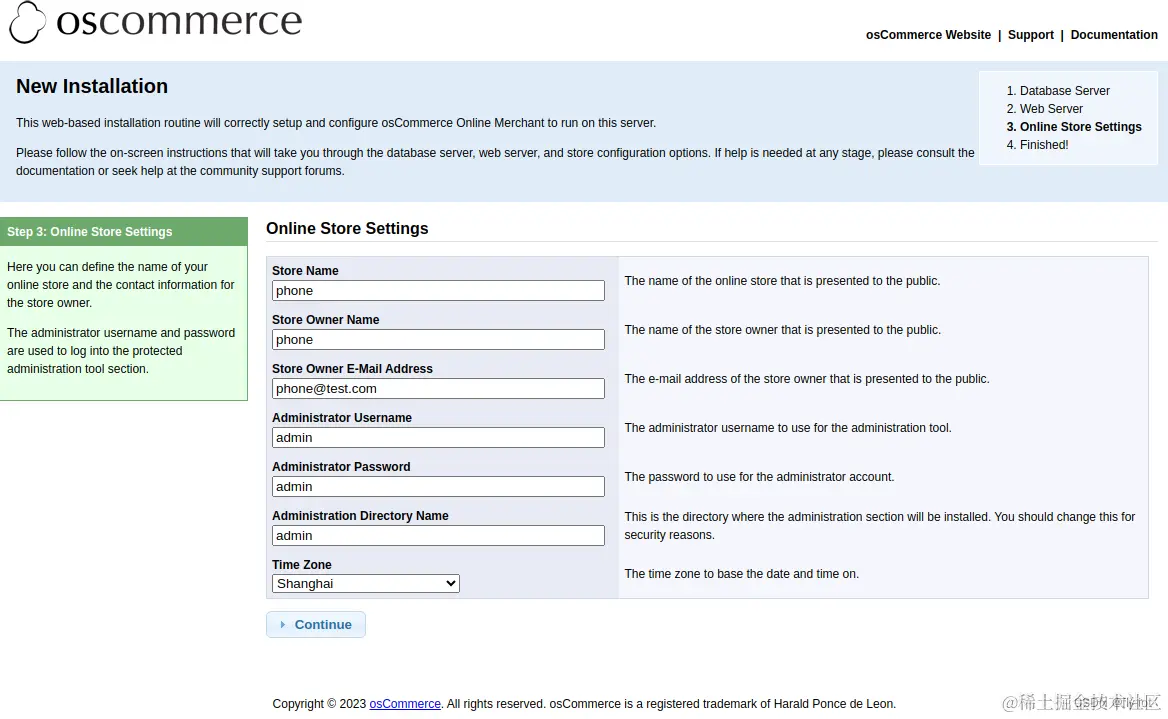1168x719 pixels.
Task: Click the 'Administrator Password' label
Action: point(341,467)
